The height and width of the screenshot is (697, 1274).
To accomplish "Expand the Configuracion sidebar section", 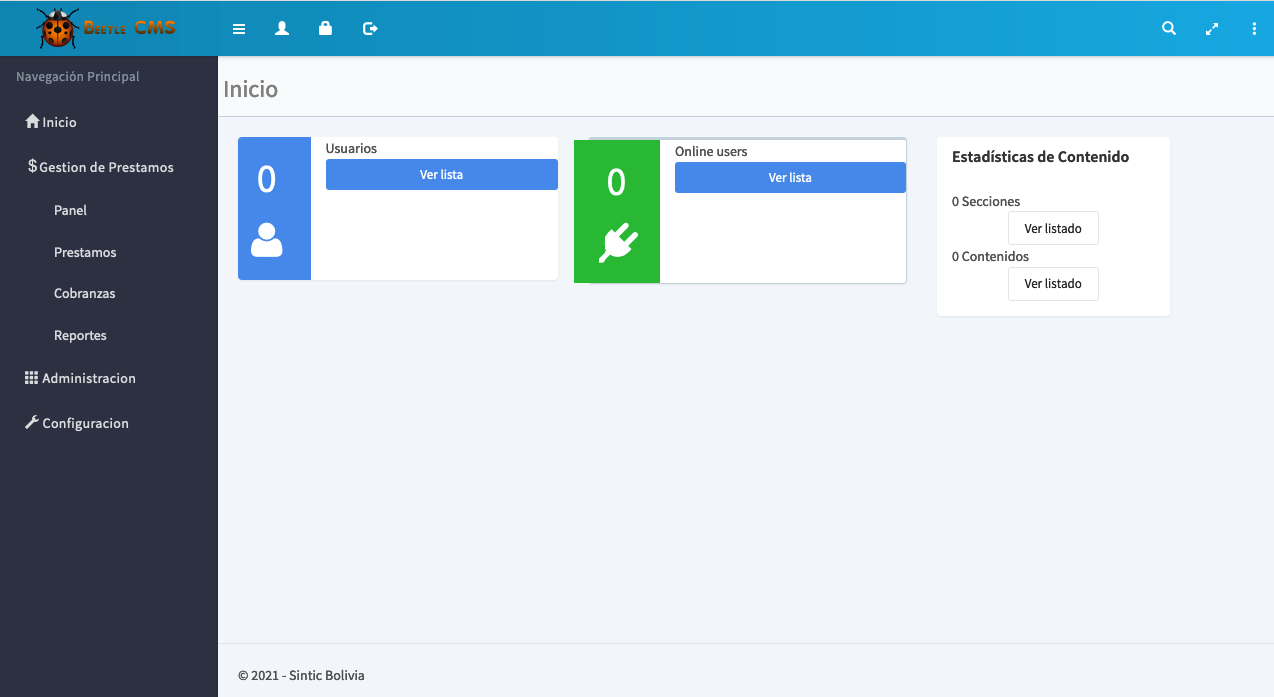I will coord(85,423).
